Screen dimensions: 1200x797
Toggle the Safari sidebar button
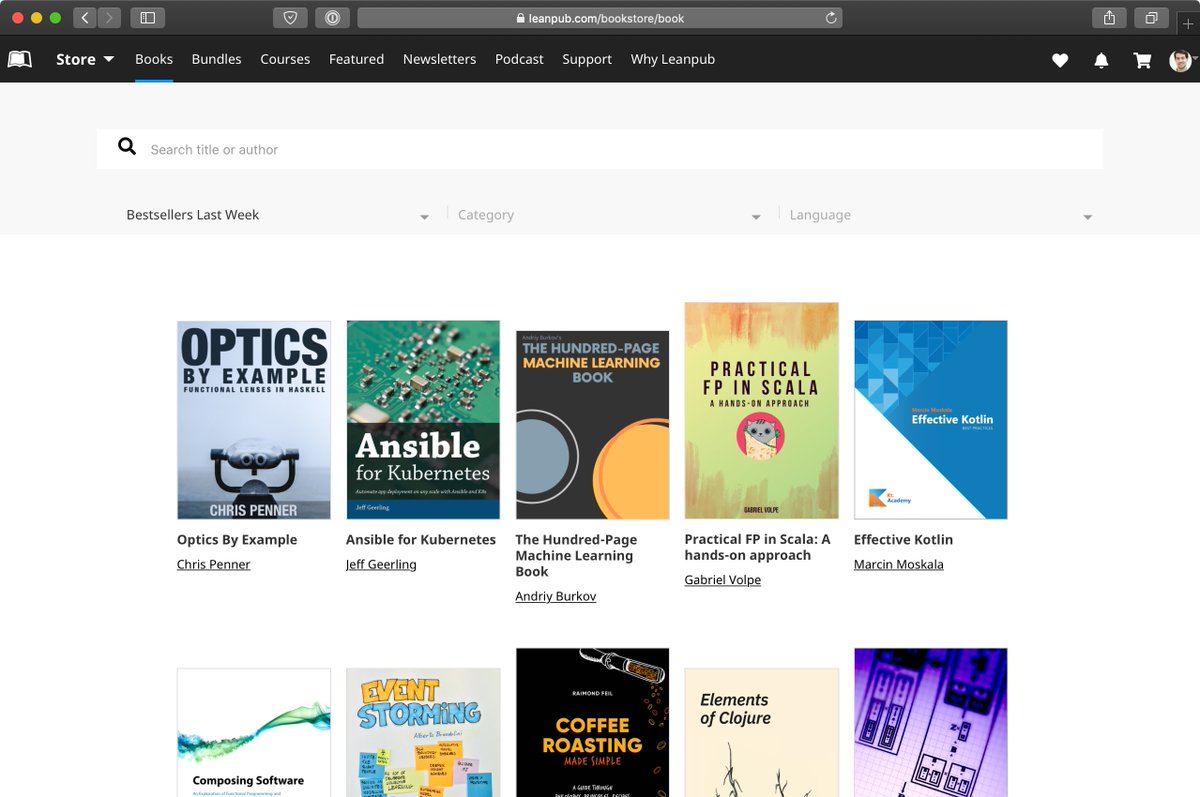(147, 18)
